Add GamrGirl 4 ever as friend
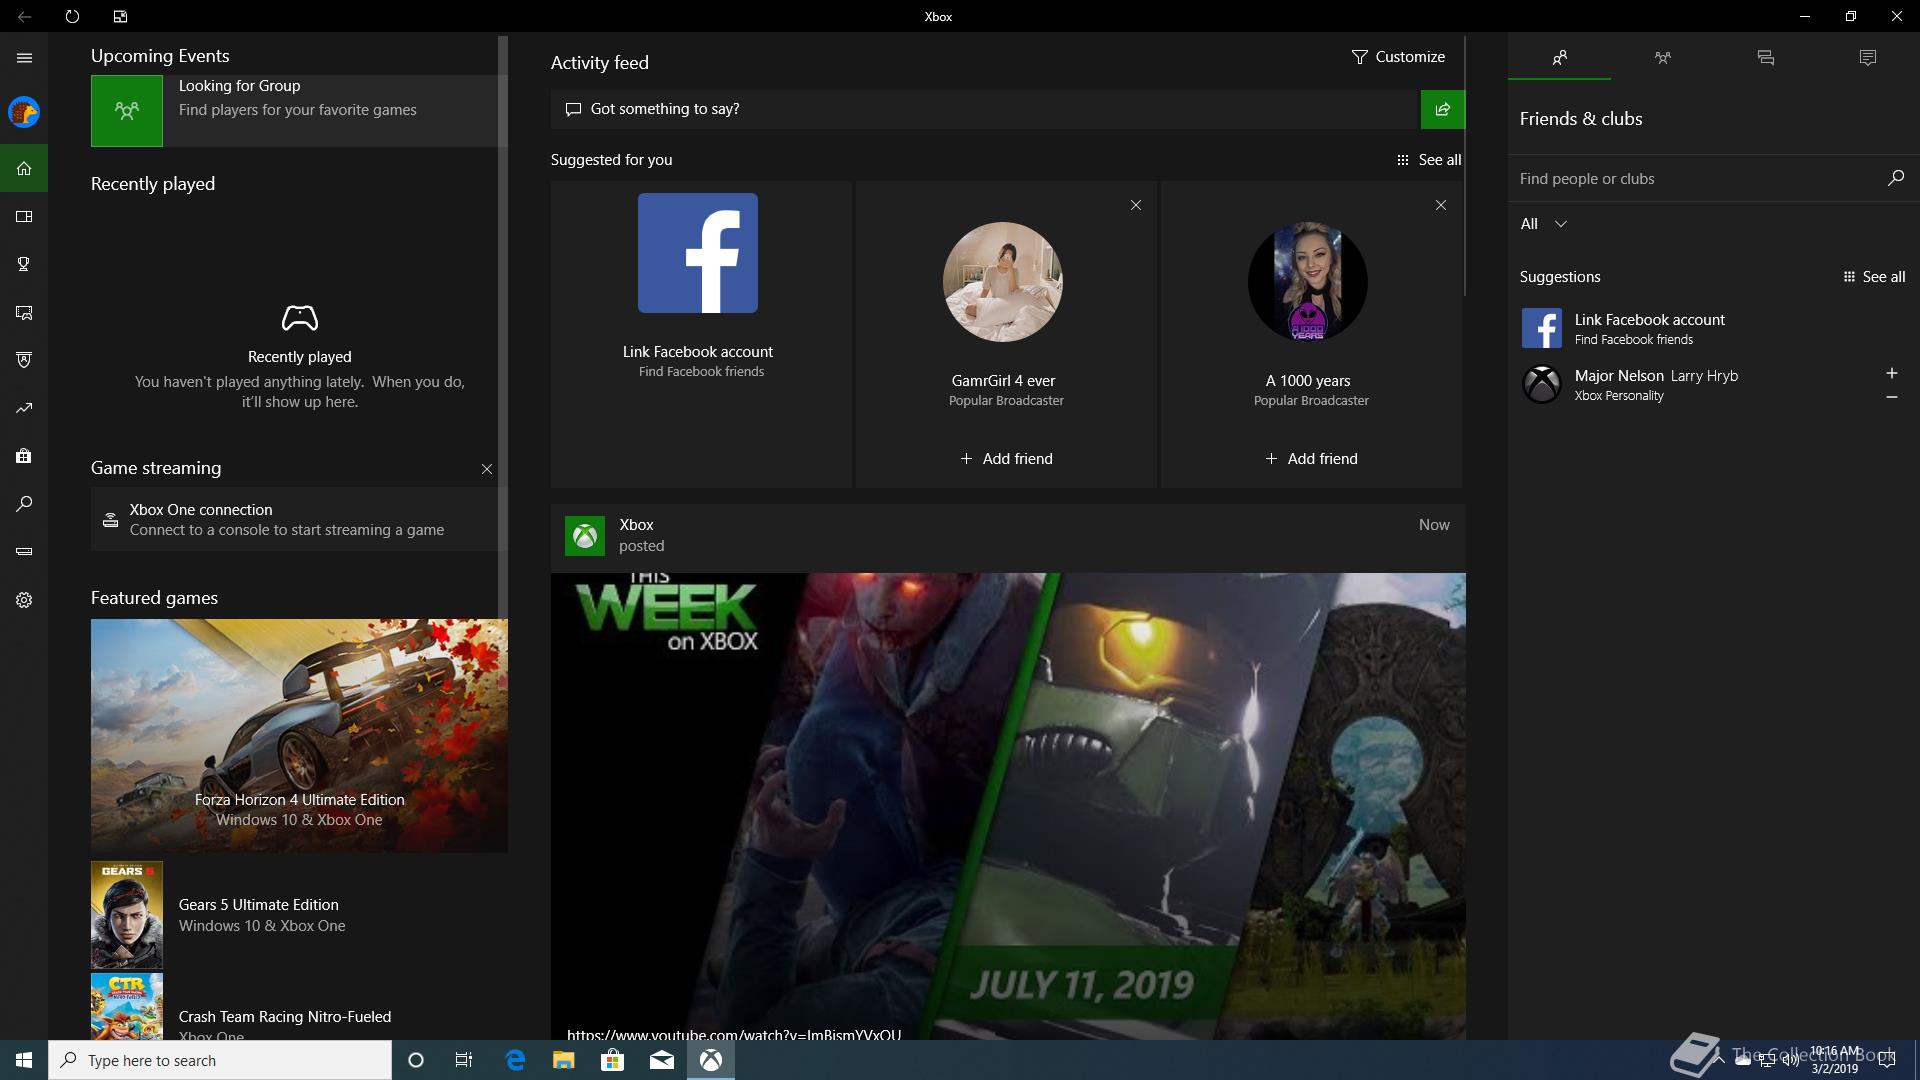 (x=1006, y=459)
